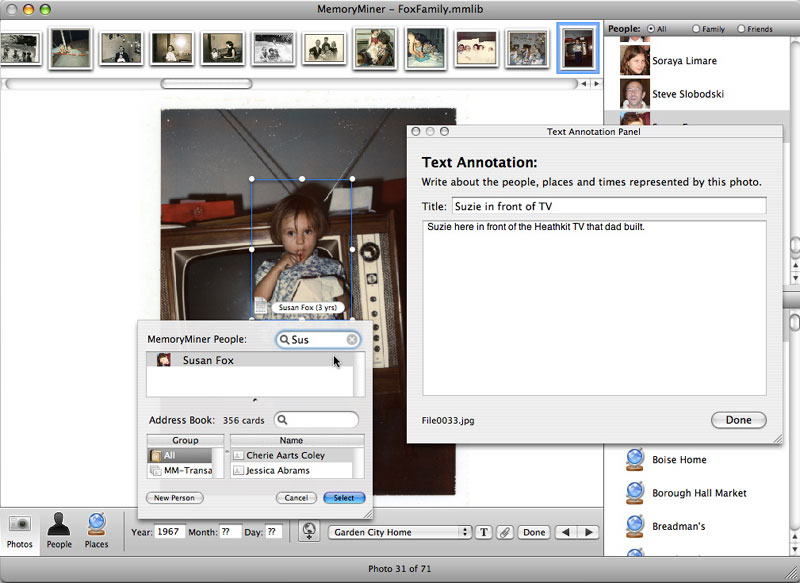Switch to the People view

59,530
